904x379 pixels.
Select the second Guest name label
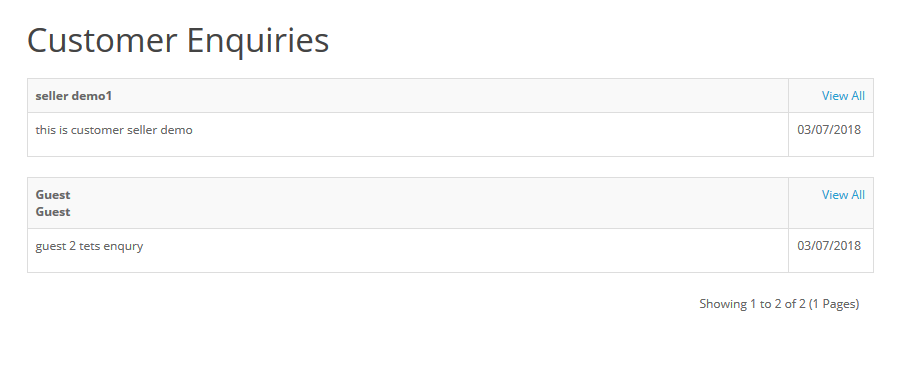(53, 212)
